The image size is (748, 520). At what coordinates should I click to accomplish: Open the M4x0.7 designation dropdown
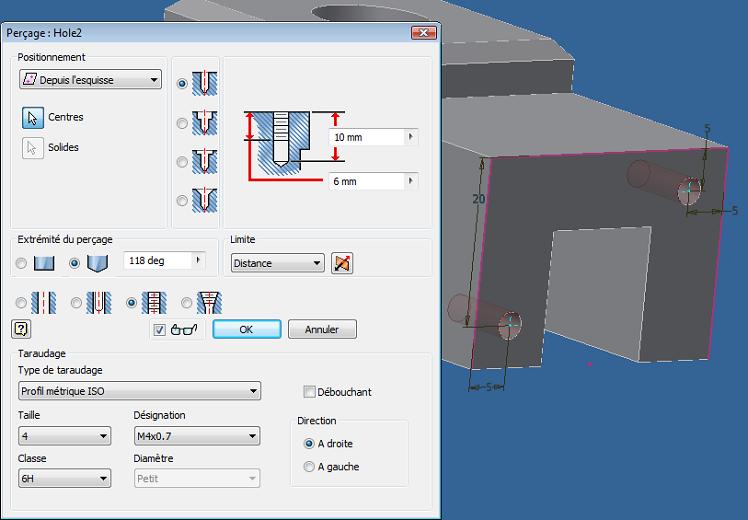(196, 436)
